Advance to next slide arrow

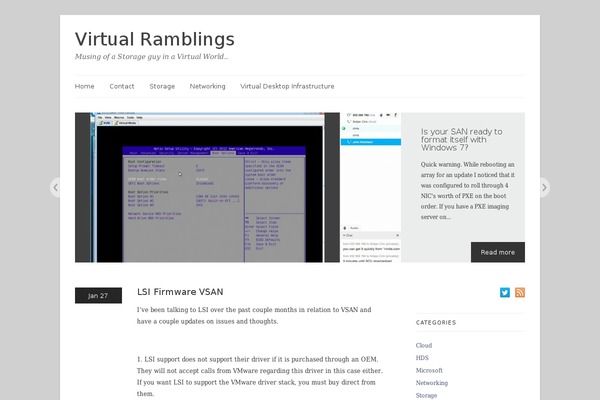tap(545, 188)
